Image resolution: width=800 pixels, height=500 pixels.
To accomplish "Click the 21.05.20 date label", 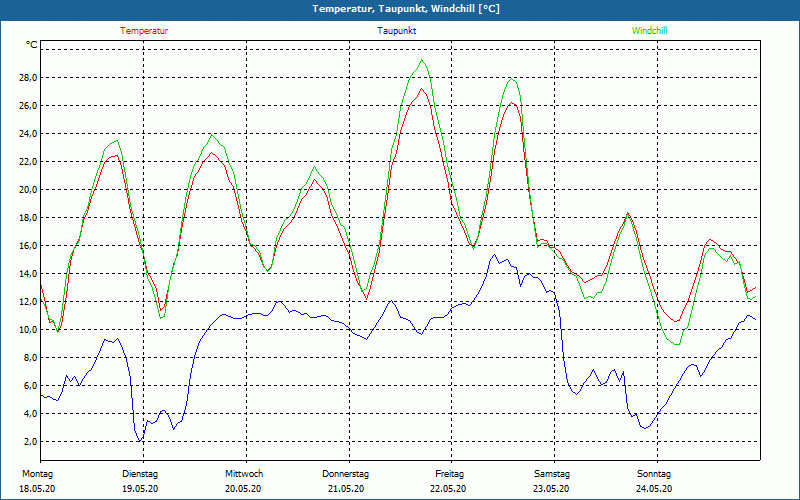I will (x=346, y=489).
